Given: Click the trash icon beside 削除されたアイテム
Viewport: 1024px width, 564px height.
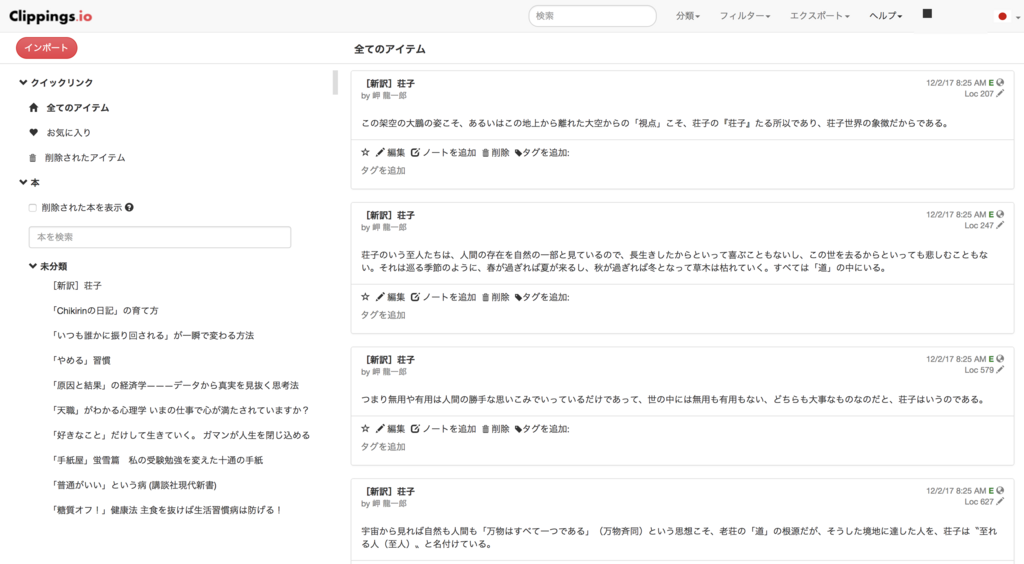Looking at the screenshot, I should (33, 157).
